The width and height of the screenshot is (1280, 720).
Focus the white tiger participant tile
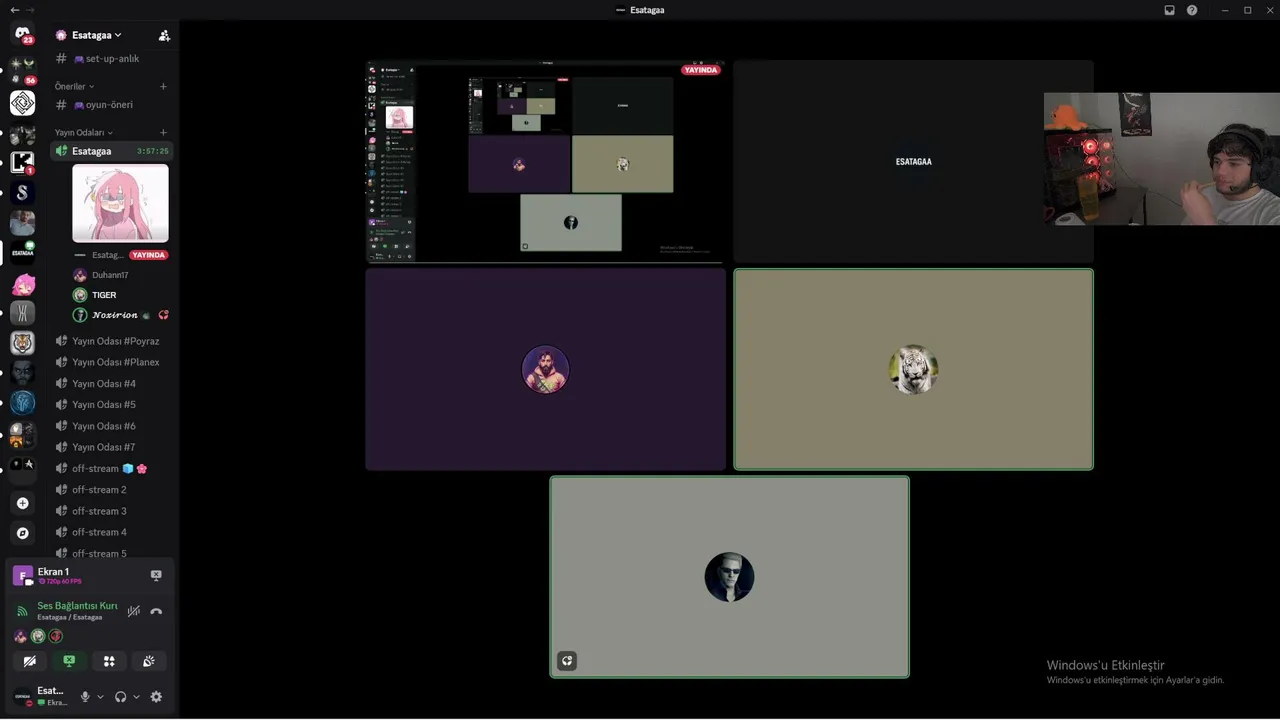[x=913, y=369]
